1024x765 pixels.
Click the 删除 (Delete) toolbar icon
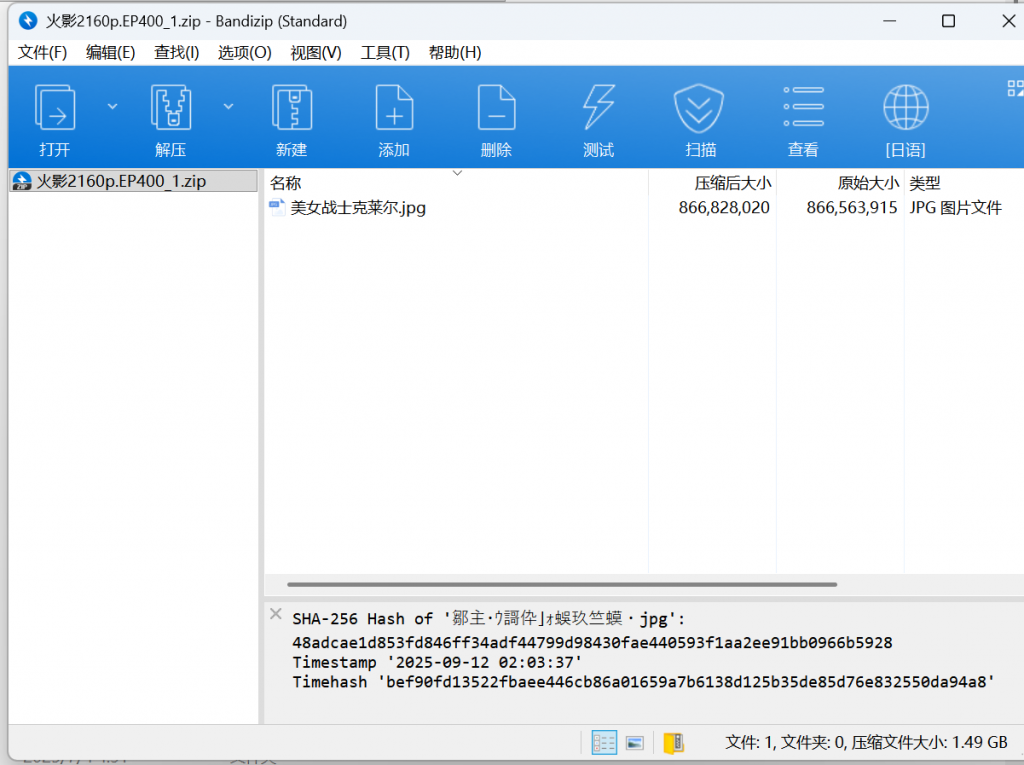click(x=496, y=108)
